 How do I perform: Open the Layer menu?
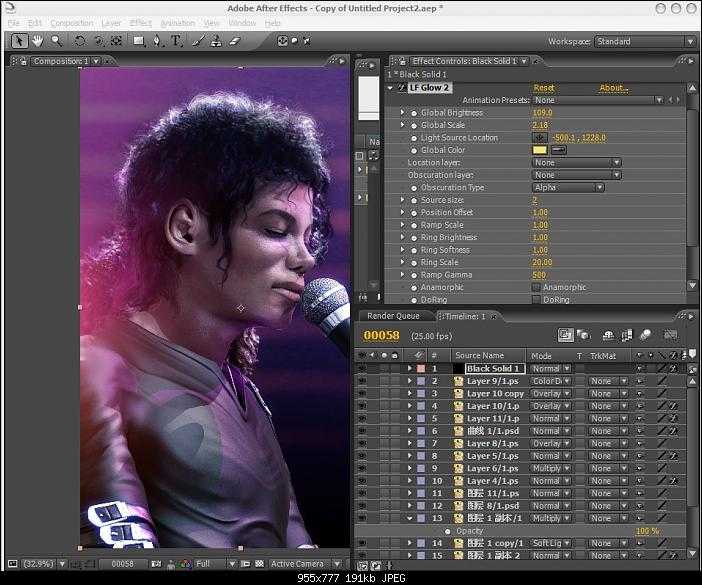click(111, 23)
